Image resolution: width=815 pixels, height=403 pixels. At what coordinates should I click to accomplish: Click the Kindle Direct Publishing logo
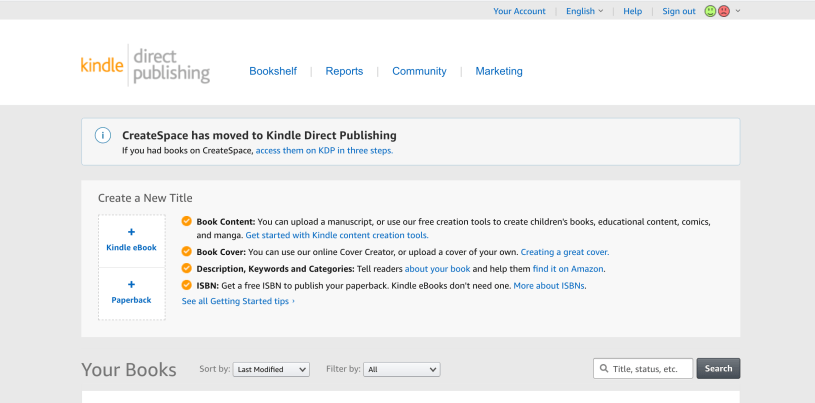pyautogui.click(x=145, y=64)
